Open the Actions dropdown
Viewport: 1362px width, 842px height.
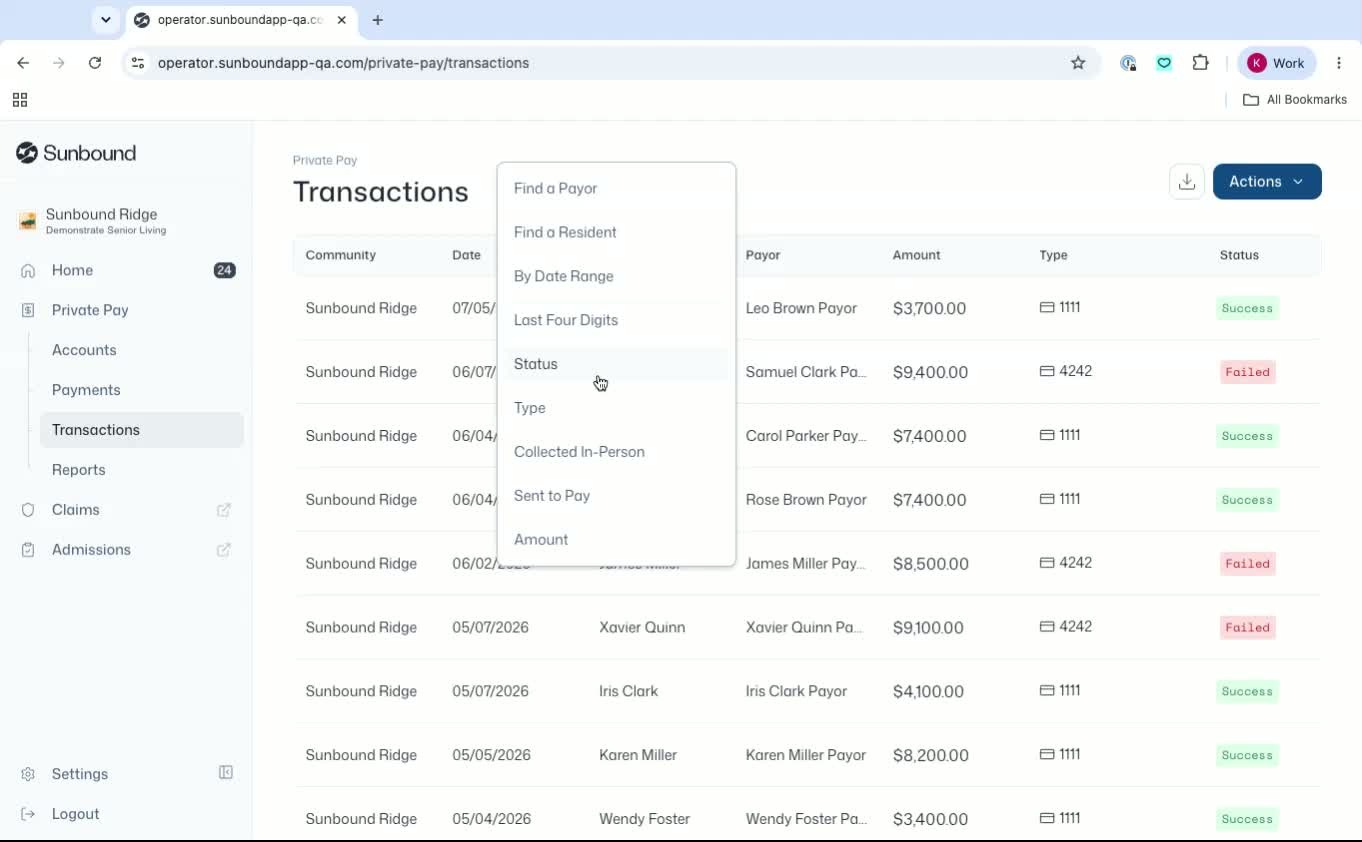point(1267,182)
